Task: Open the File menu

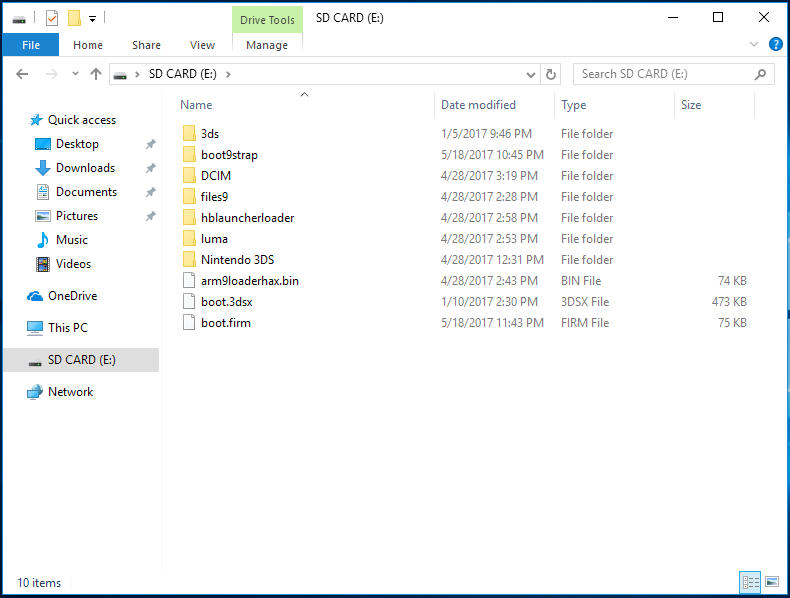Action: click(31, 45)
